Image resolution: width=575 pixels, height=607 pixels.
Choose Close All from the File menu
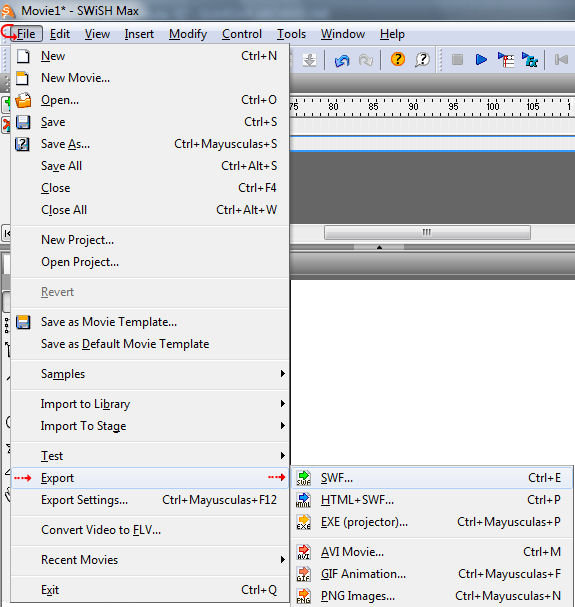point(149,210)
